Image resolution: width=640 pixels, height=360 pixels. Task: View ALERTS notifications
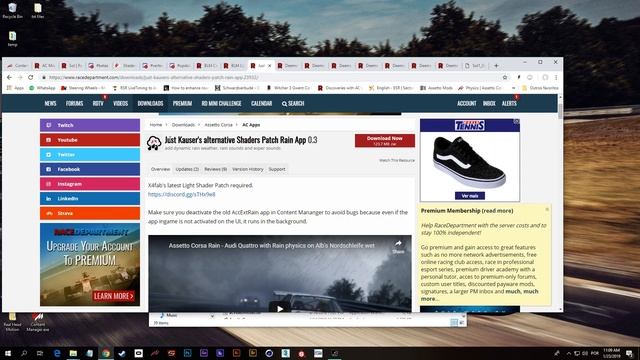click(x=509, y=103)
